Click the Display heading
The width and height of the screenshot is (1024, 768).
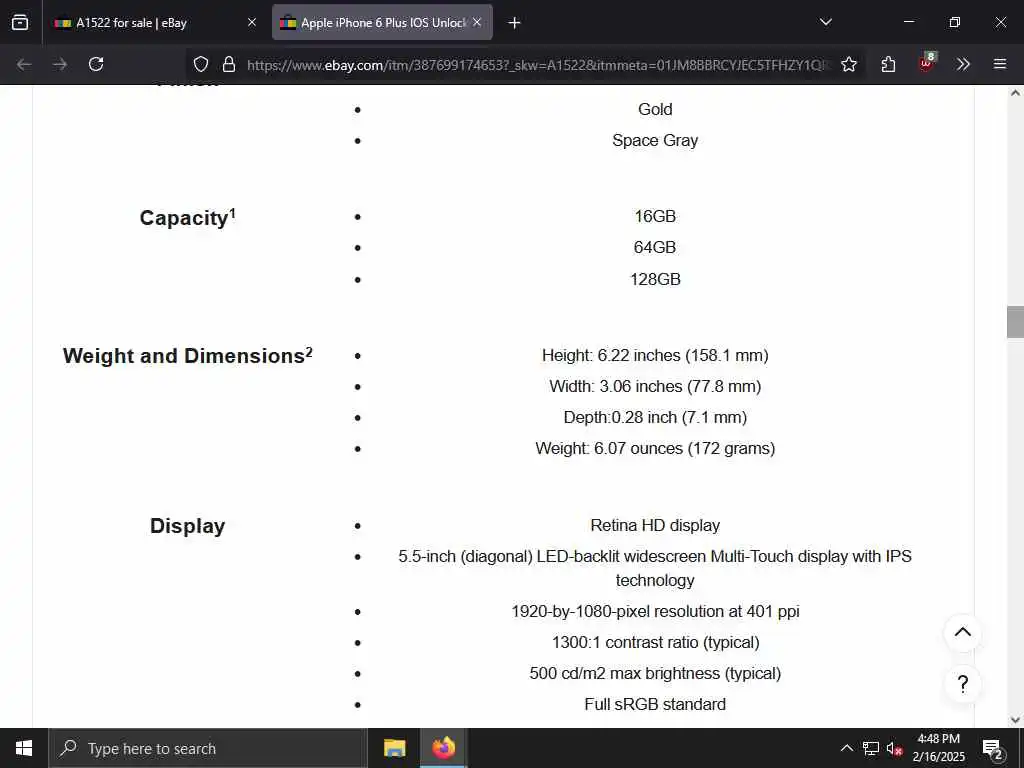(x=187, y=526)
